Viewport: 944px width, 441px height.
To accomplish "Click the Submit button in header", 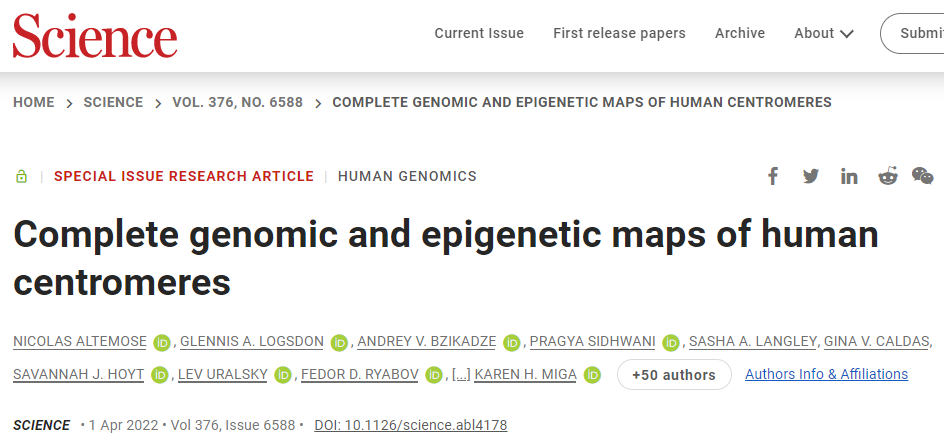I will click(x=913, y=33).
